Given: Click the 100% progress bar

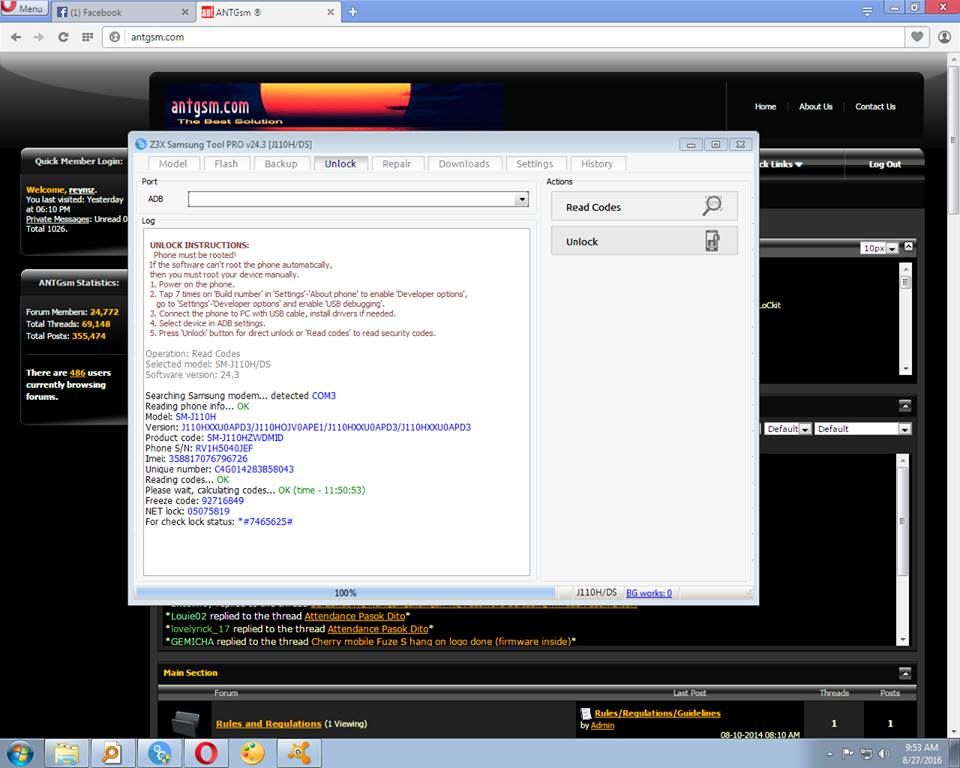Looking at the screenshot, I should [345, 593].
